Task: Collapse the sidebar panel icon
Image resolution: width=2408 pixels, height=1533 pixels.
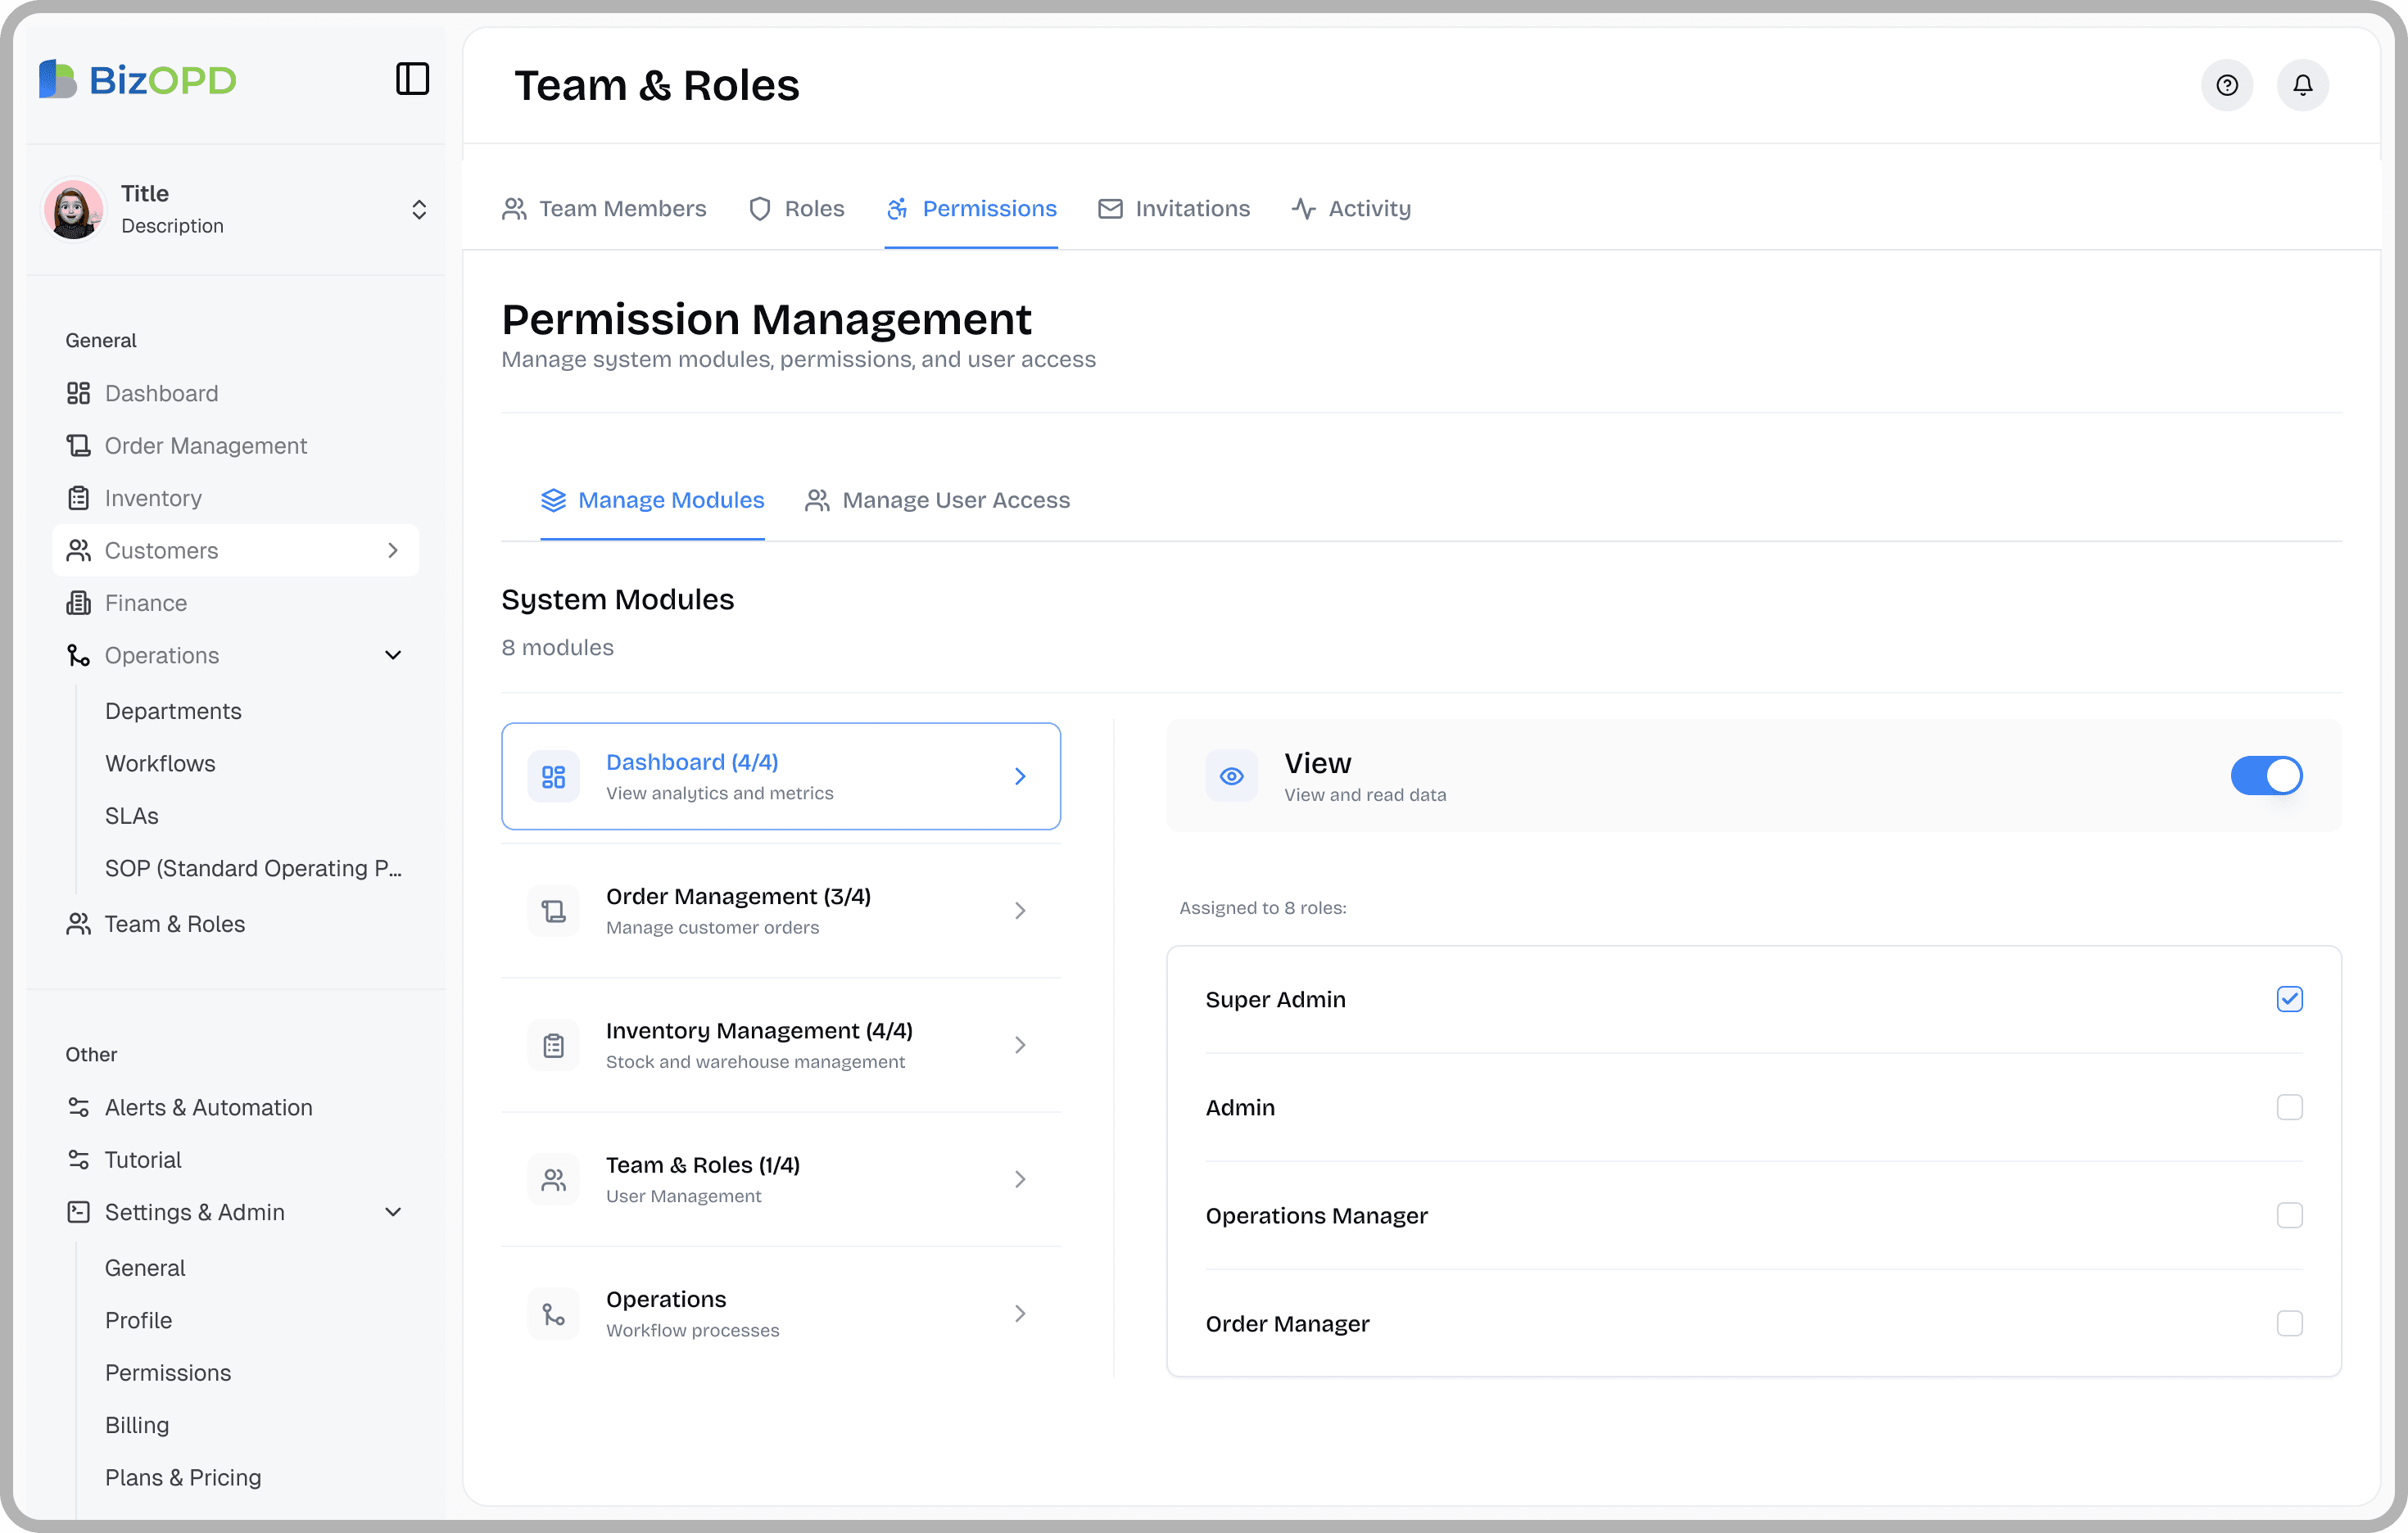Action: (x=412, y=79)
